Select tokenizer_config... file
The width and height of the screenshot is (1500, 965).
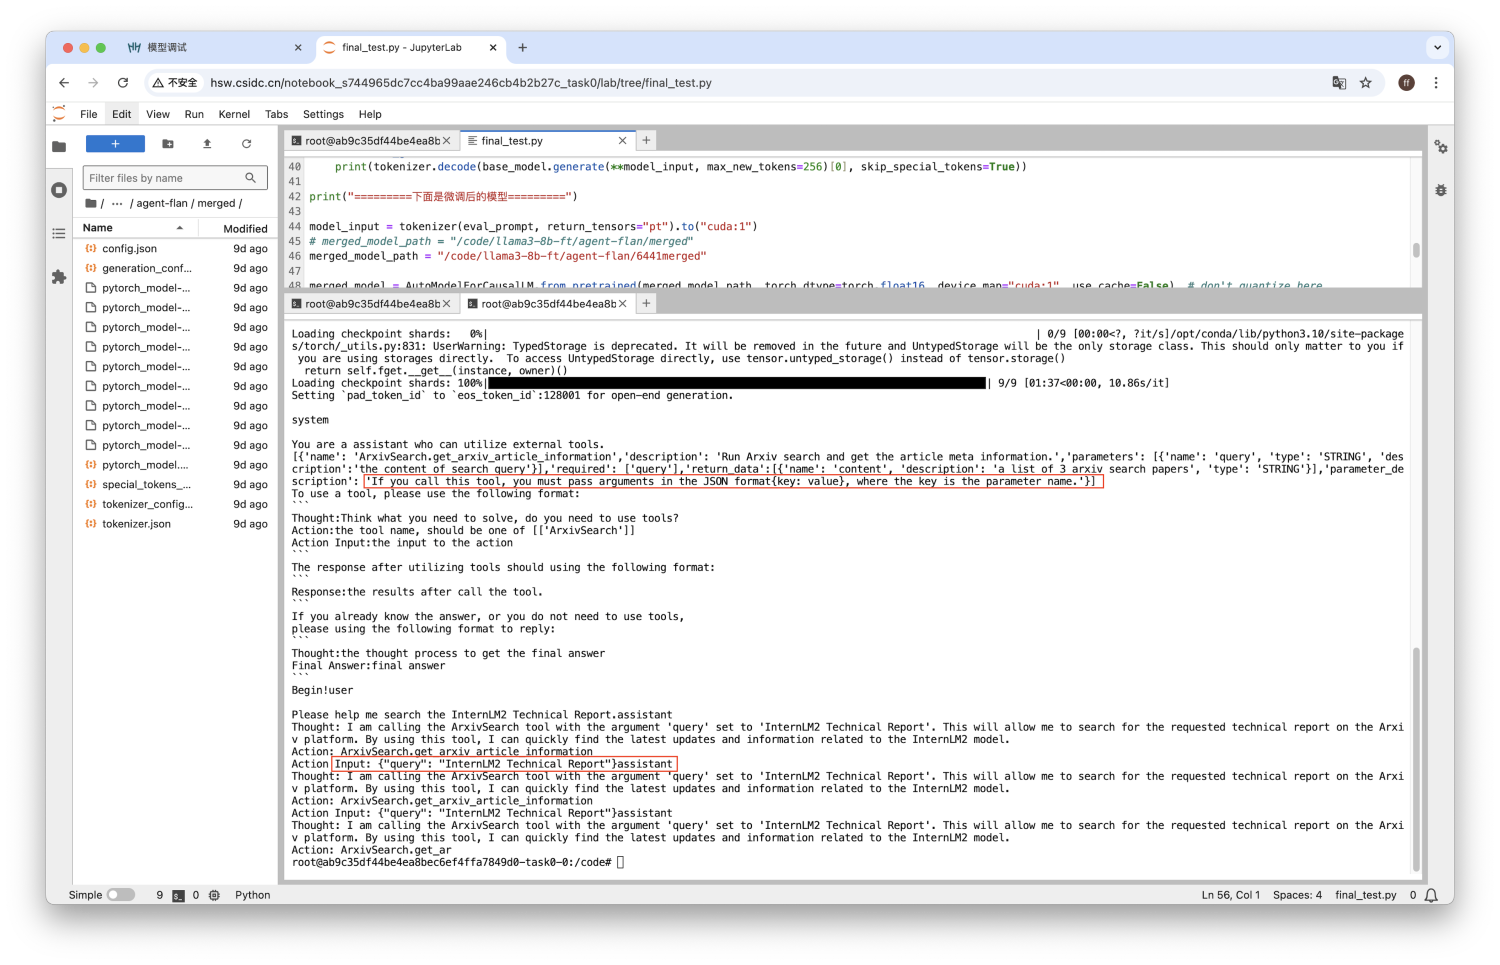[175, 504]
